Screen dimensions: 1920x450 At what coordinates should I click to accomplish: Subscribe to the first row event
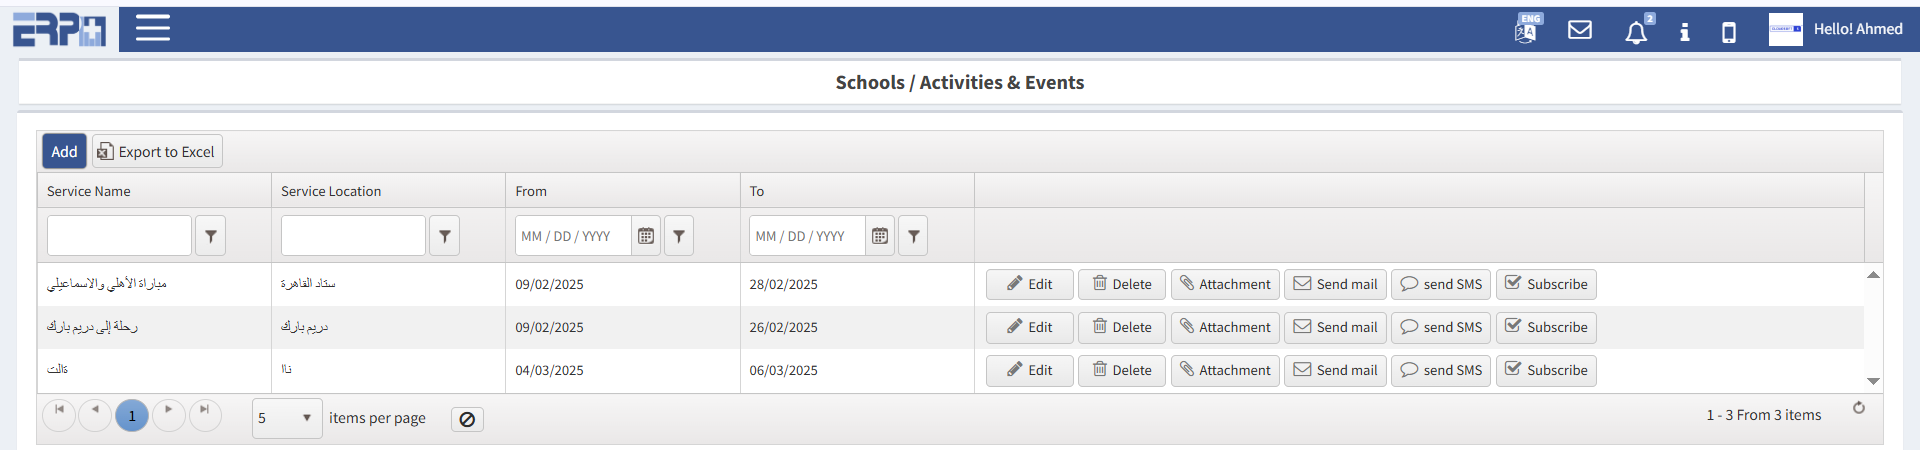[1546, 284]
